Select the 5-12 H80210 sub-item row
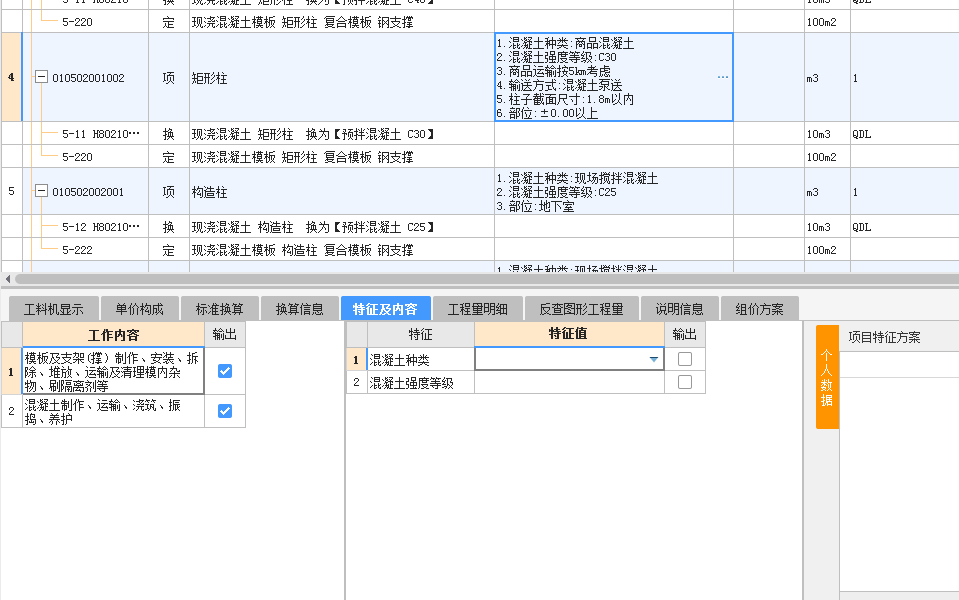The width and height of the screenshot is (959, 600). pyautogui.click(x=101, y=226)
